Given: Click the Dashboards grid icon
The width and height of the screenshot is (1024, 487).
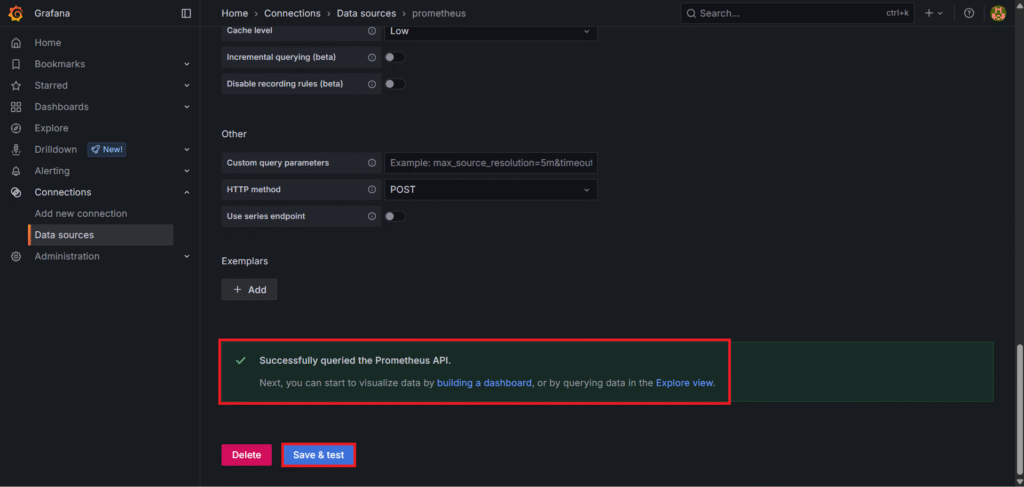Looking at the screenshot, I should (16, 106).
